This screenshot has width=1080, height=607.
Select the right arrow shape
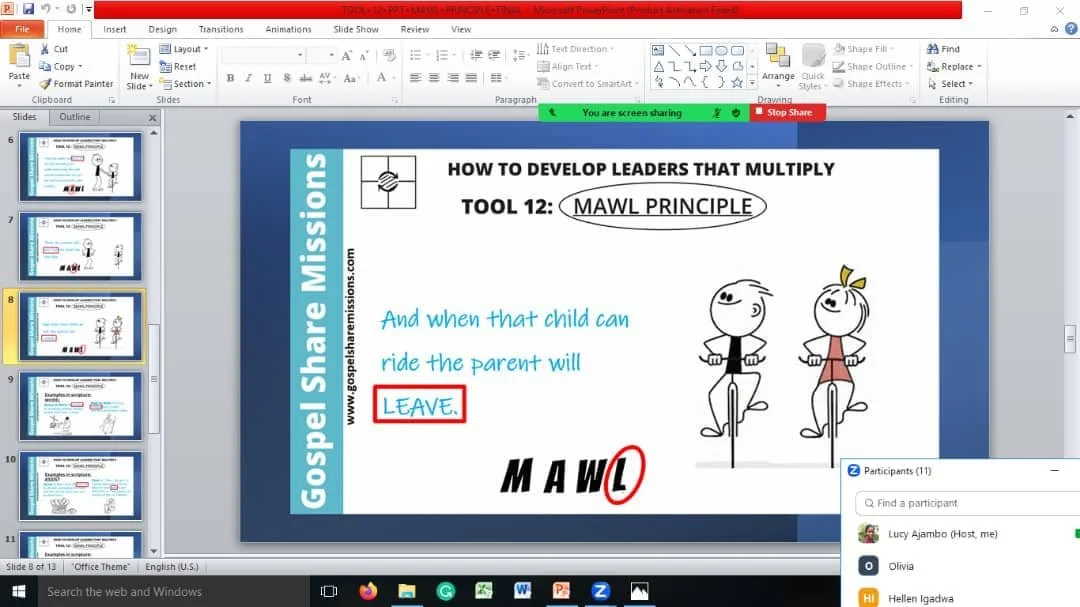point(705,67)
